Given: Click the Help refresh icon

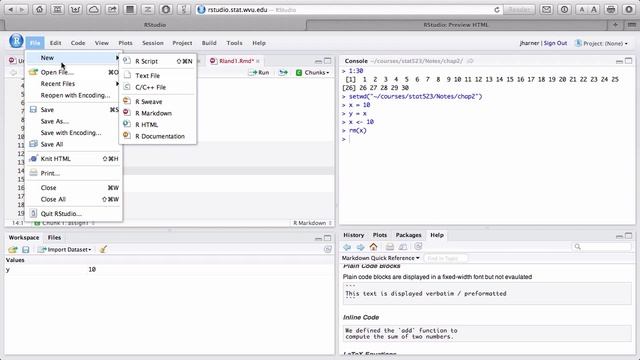Looking at the screenshot, I should click(x=418, y=246).
